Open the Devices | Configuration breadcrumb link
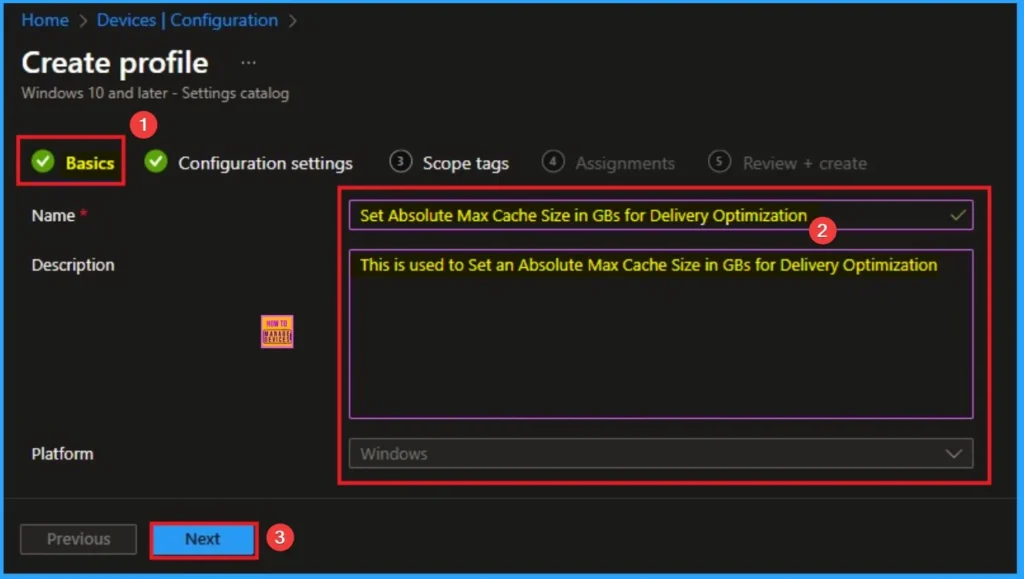Viewport: 1024px width, 579px height. tap(187, 20)
